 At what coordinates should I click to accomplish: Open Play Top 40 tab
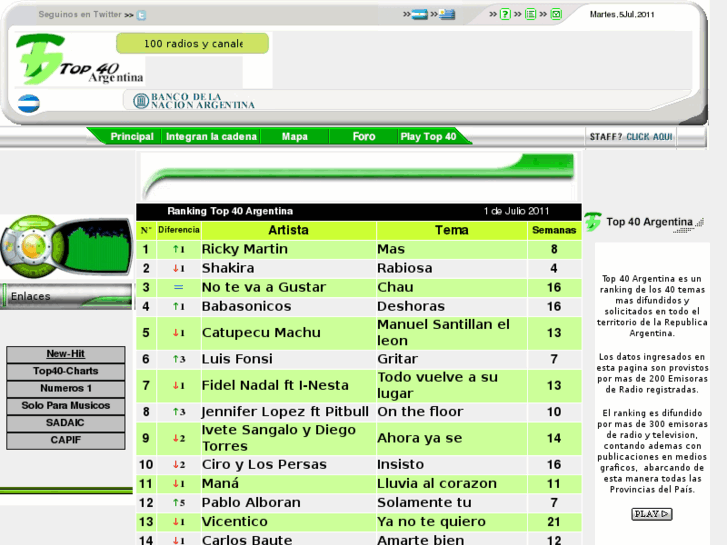click(x=428, y=136)
